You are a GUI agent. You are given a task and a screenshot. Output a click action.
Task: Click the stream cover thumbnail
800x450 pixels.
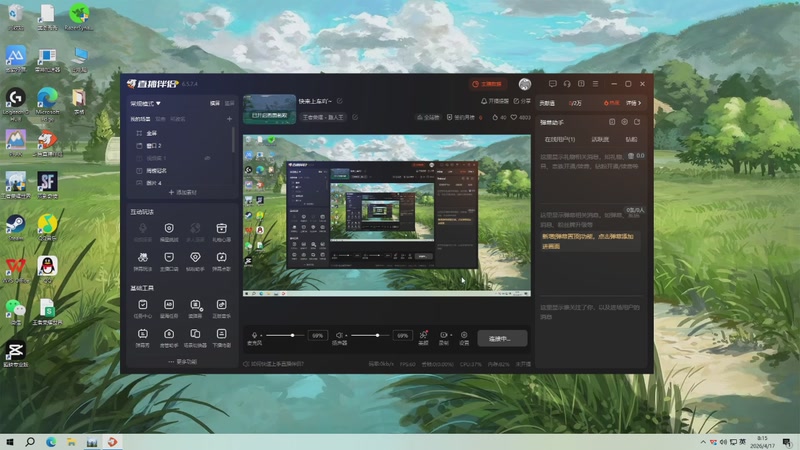click(269, 109)
